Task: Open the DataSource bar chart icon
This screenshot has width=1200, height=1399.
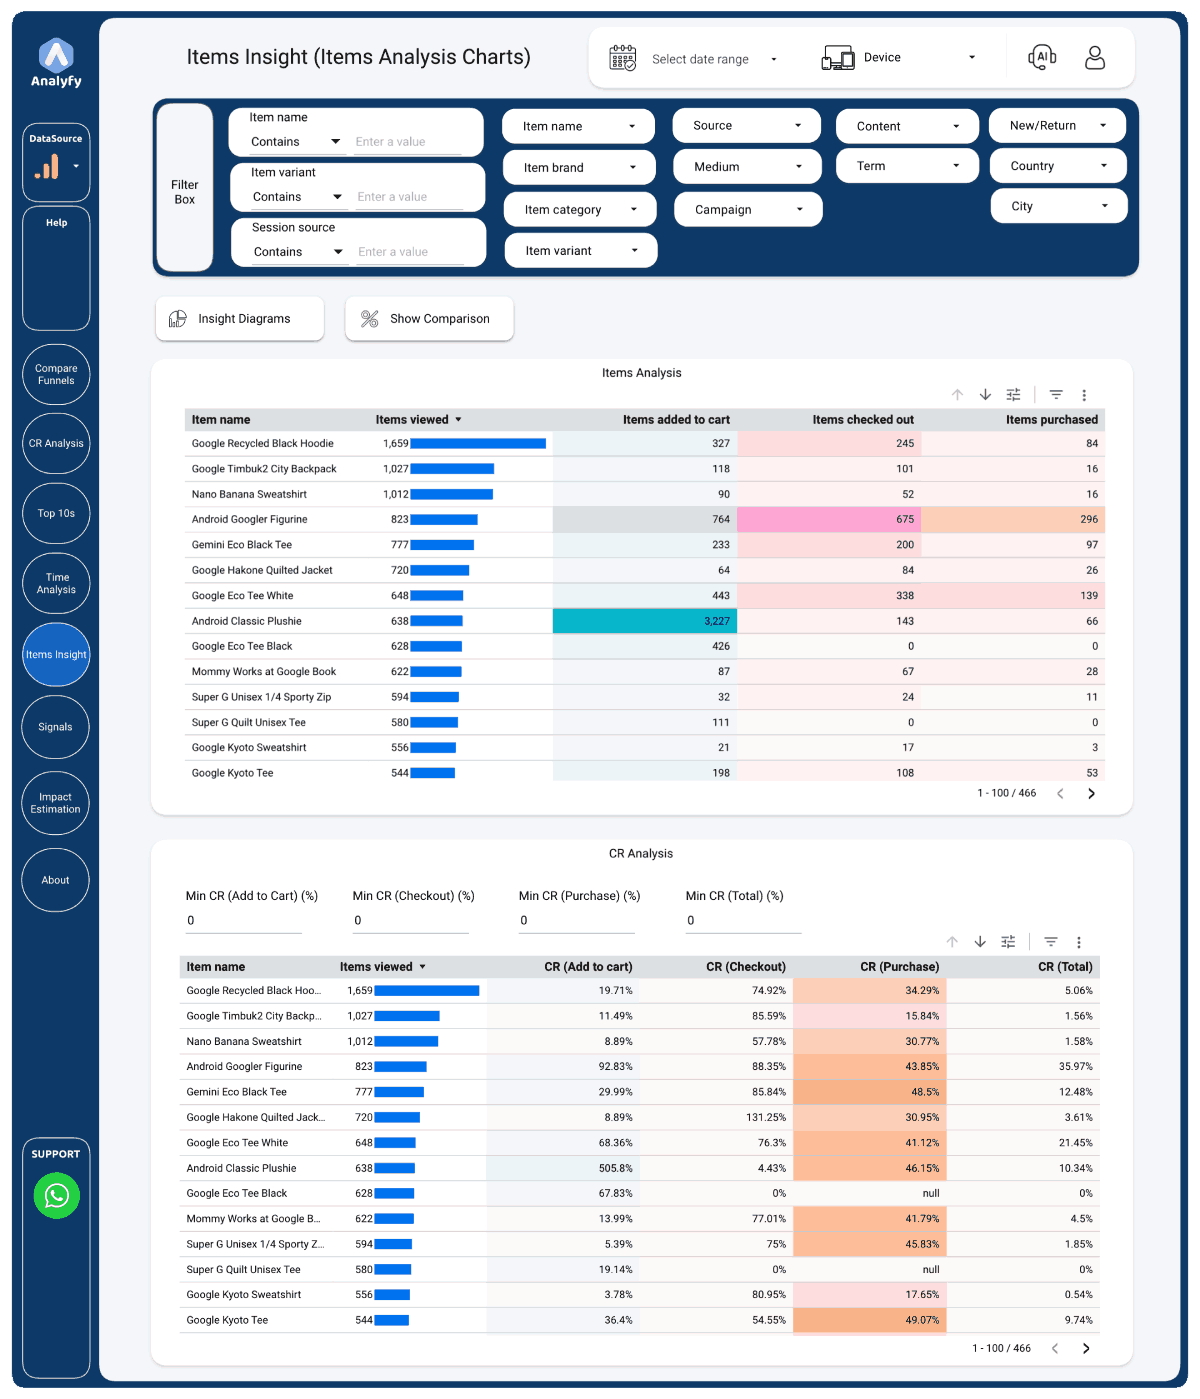Action: click(46, 167)
